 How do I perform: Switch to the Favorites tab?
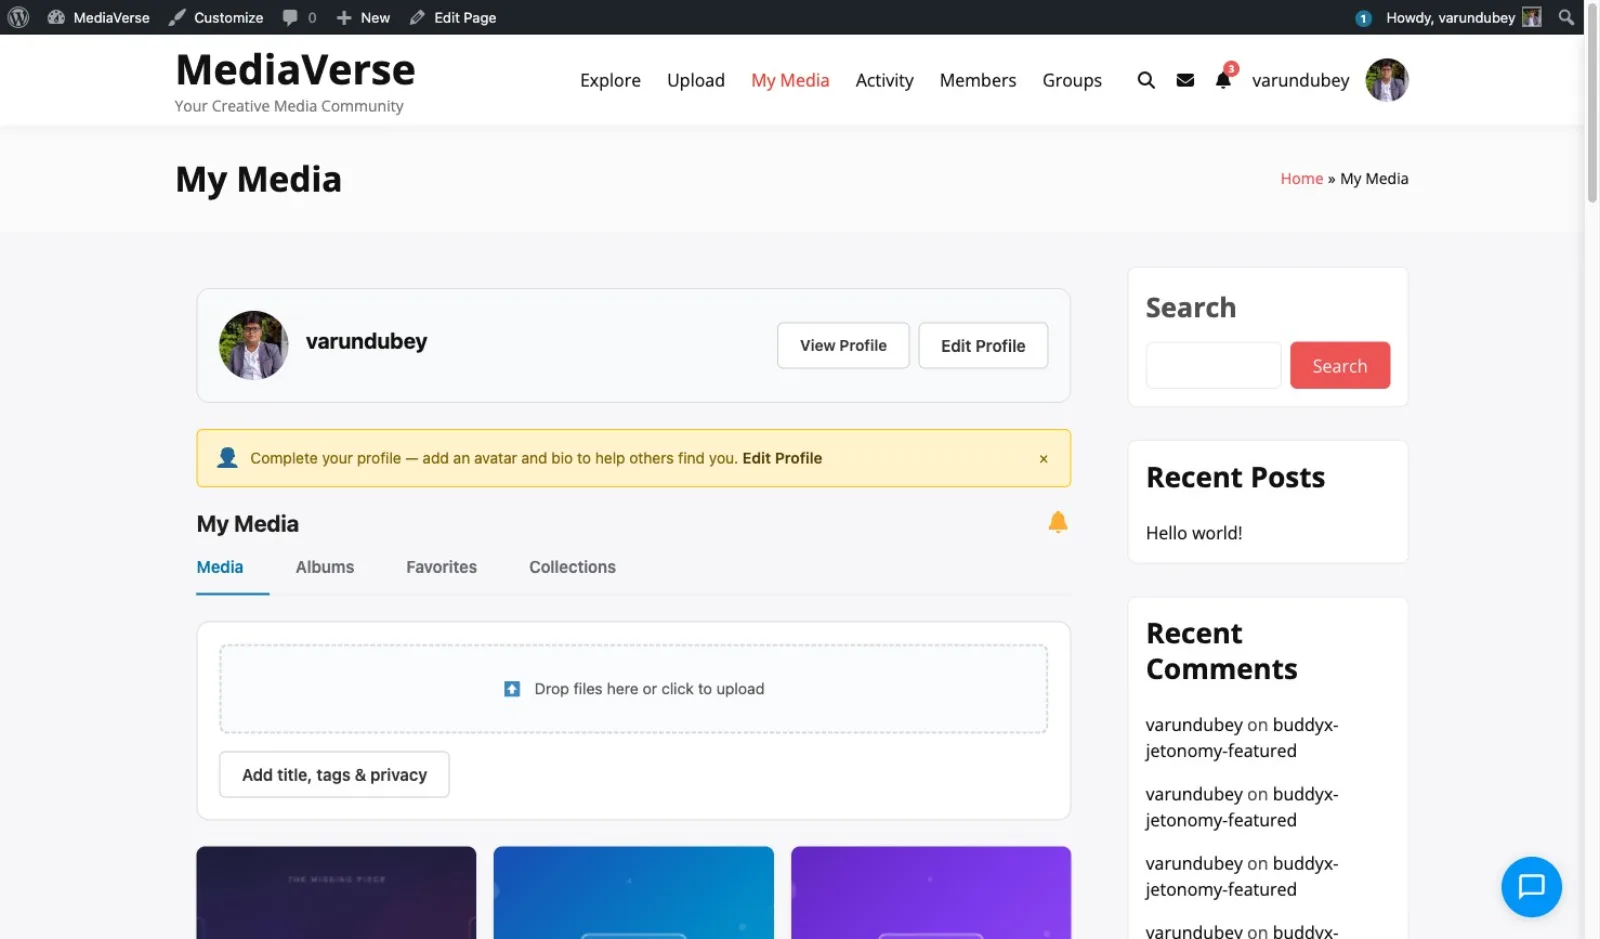pos(441,567)
